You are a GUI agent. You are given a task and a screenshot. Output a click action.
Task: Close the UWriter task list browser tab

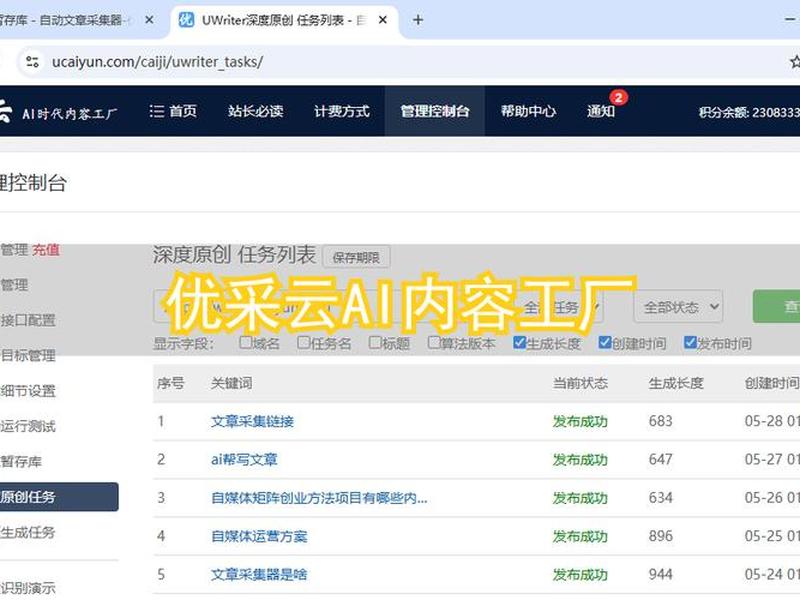pos(383,20)
